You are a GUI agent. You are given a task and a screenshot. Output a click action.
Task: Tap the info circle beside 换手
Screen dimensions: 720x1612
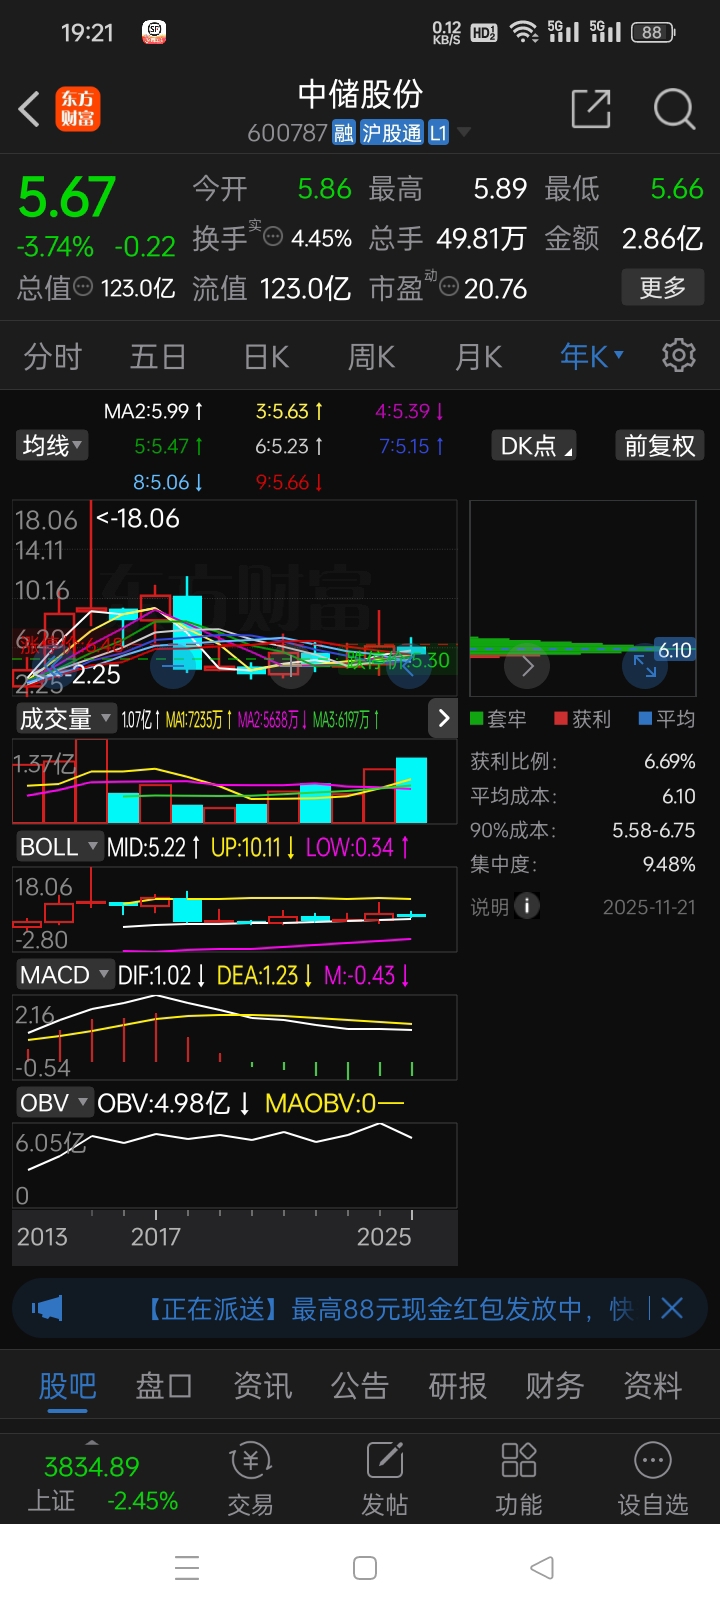pos(272,238)
